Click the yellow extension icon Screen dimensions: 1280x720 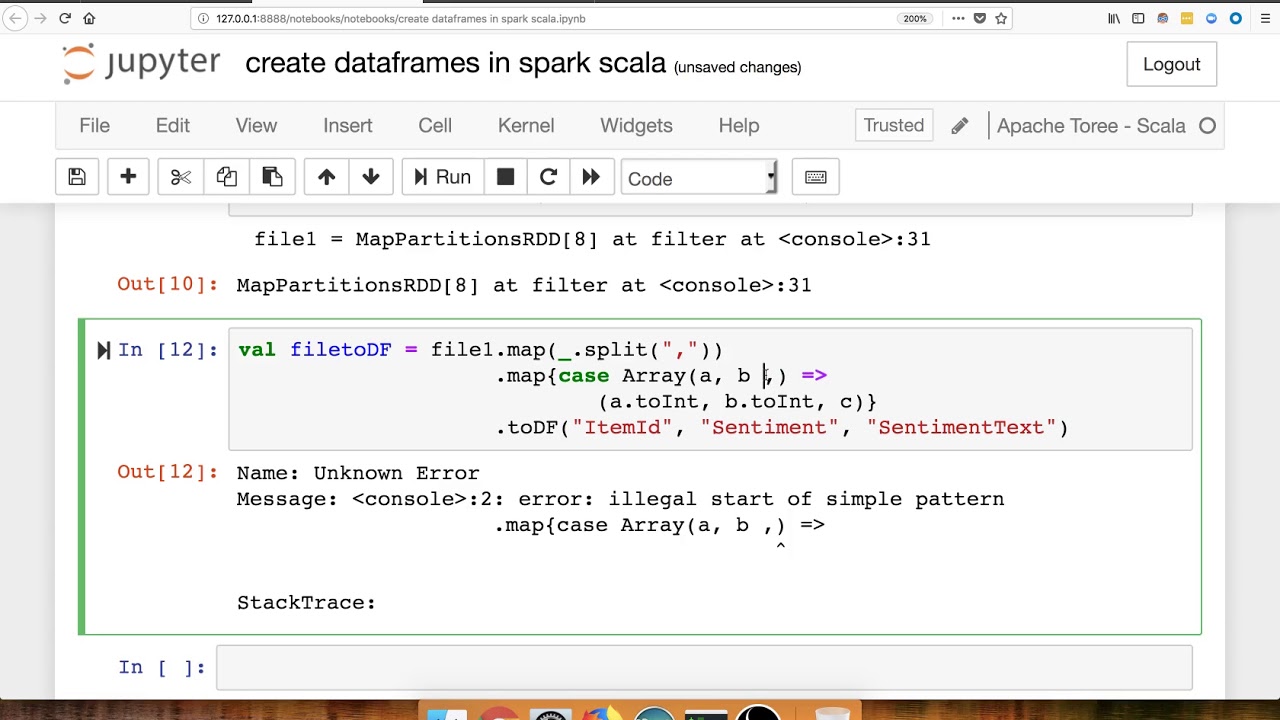1187,18
